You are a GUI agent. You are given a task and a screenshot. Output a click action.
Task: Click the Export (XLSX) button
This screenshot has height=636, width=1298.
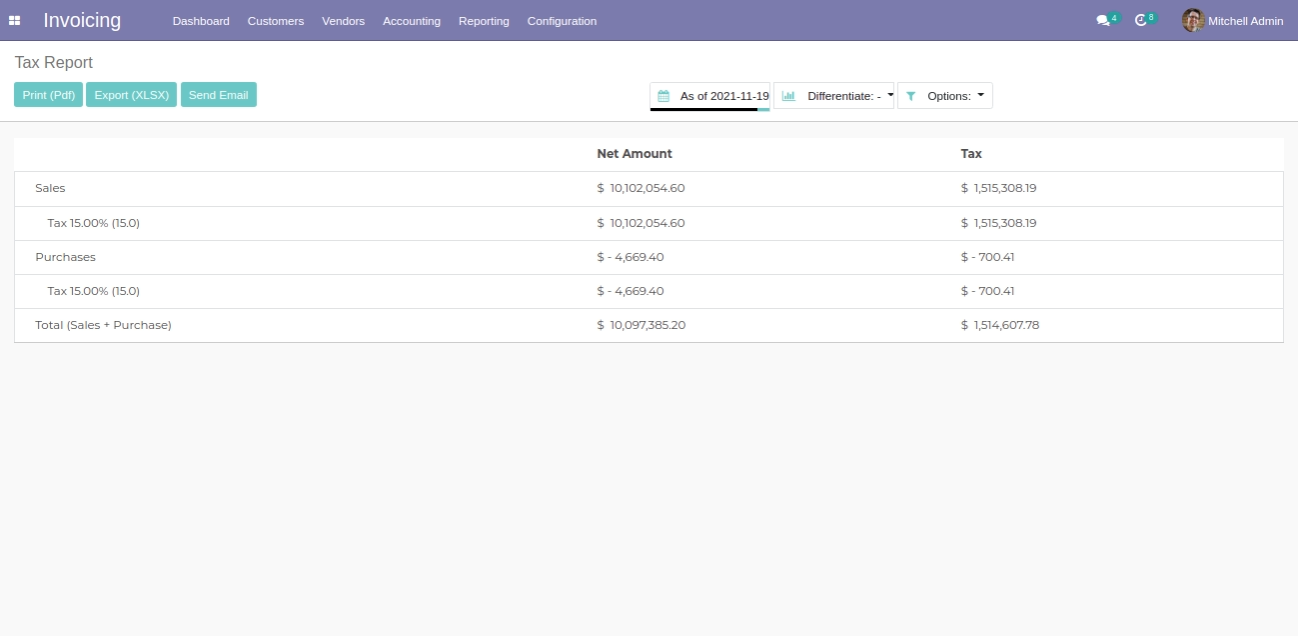(x=131, y=95)
